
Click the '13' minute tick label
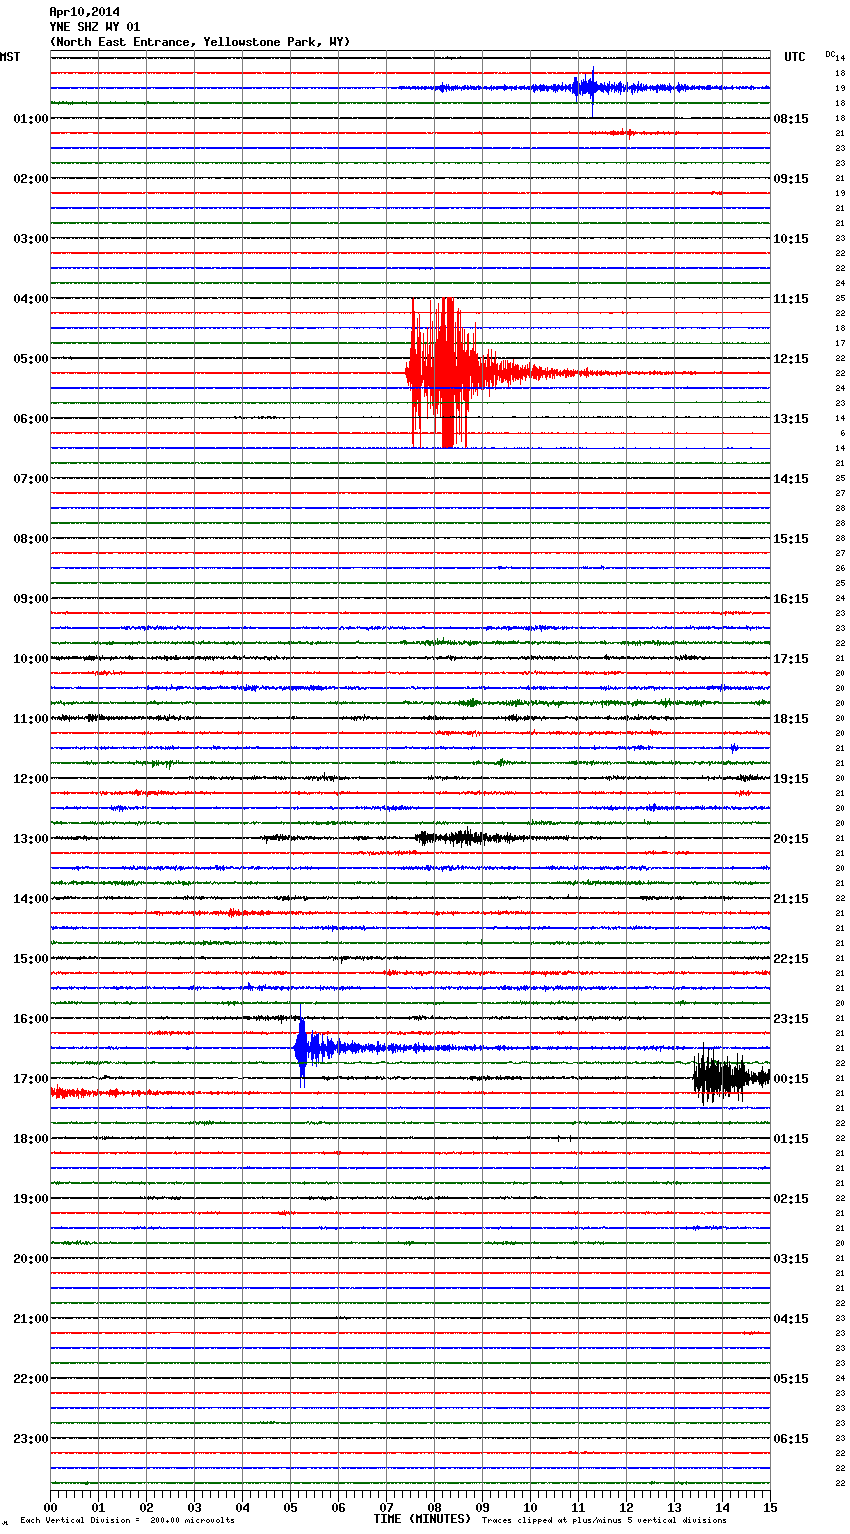click(674, 1507)
